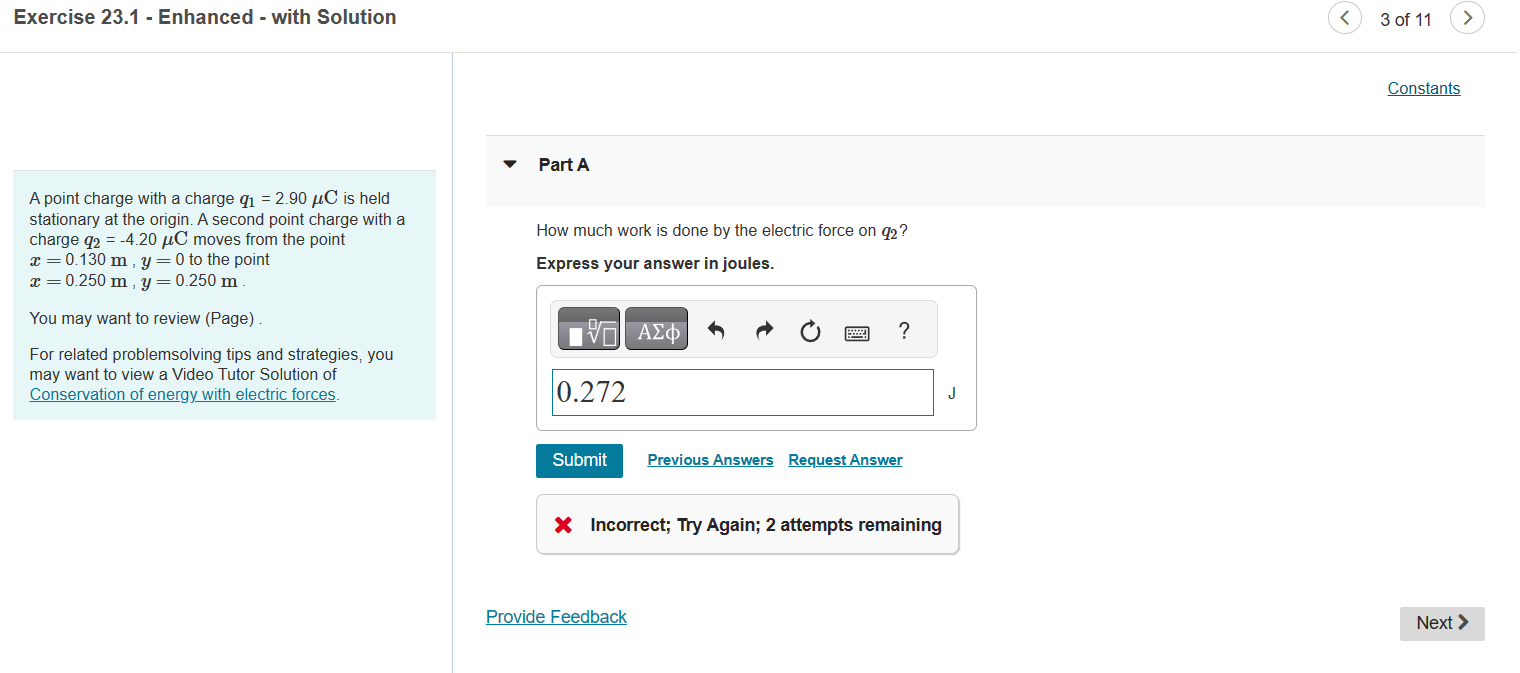This screenshot has height=673, width=1520.
Task: Submit the answer for Part A
Action: pyautogui.click(x=579, y=460)
